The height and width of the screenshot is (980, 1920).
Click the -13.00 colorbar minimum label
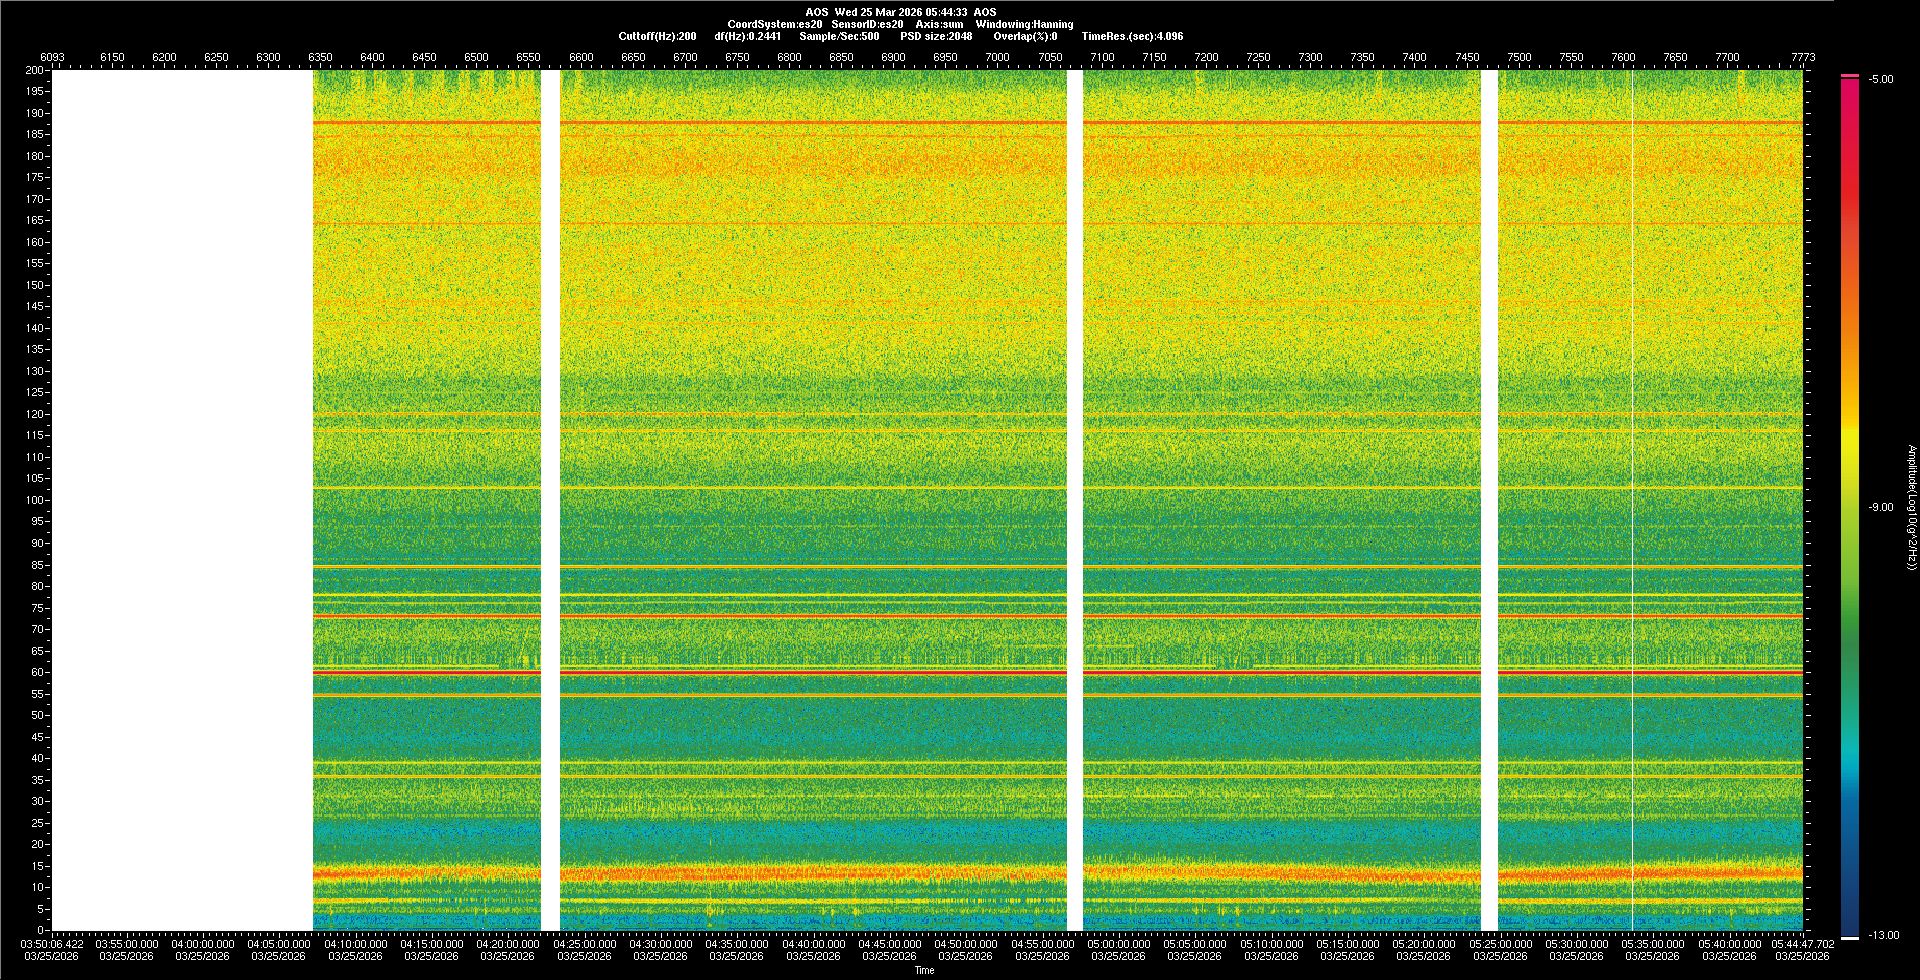click(x=1884, y=935)
